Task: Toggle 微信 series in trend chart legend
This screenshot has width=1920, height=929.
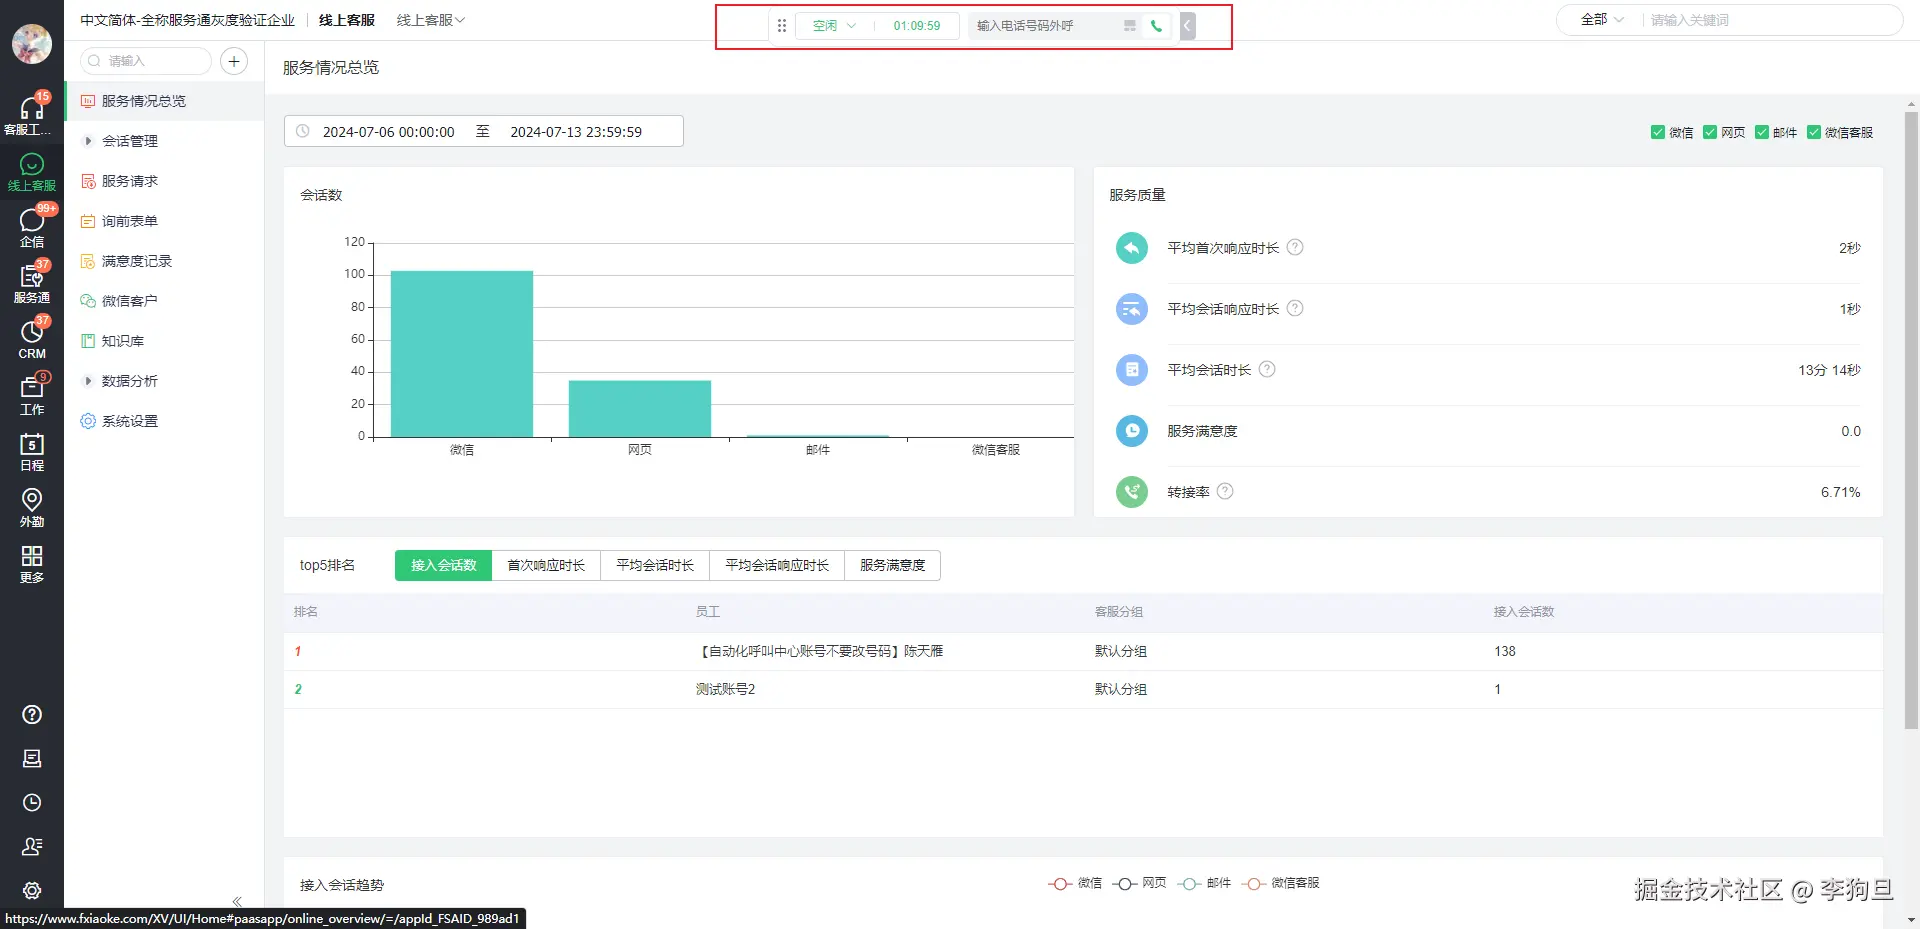Action: 1075,883
